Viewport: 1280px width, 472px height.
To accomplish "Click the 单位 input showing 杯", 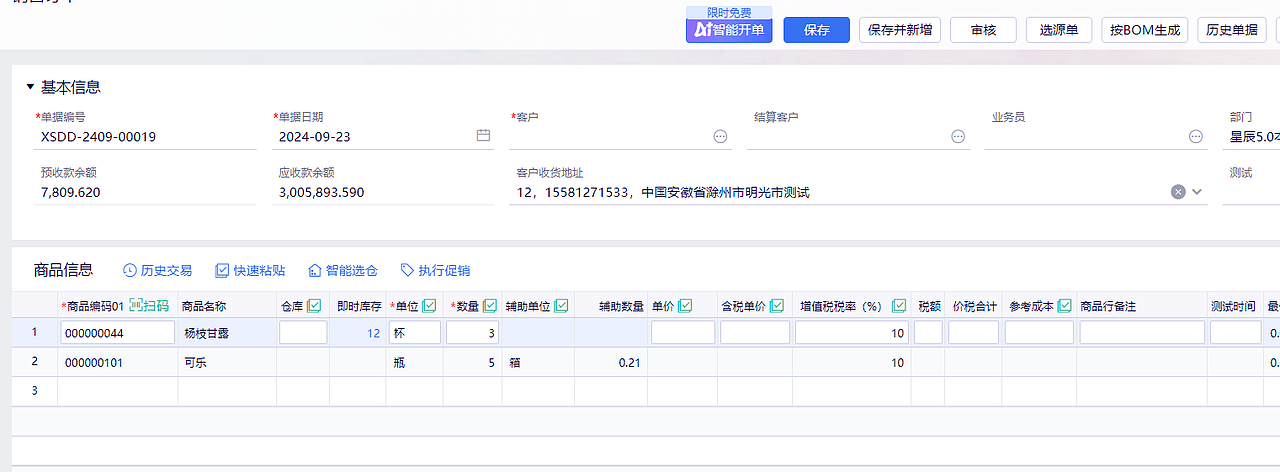I will (415, 333).
